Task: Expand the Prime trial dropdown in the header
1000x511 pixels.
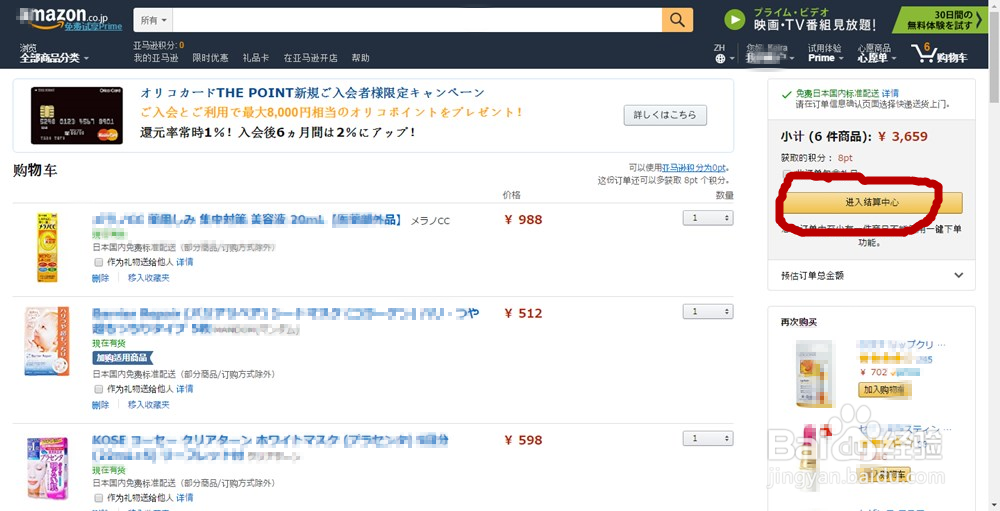Action: point(826,53)
